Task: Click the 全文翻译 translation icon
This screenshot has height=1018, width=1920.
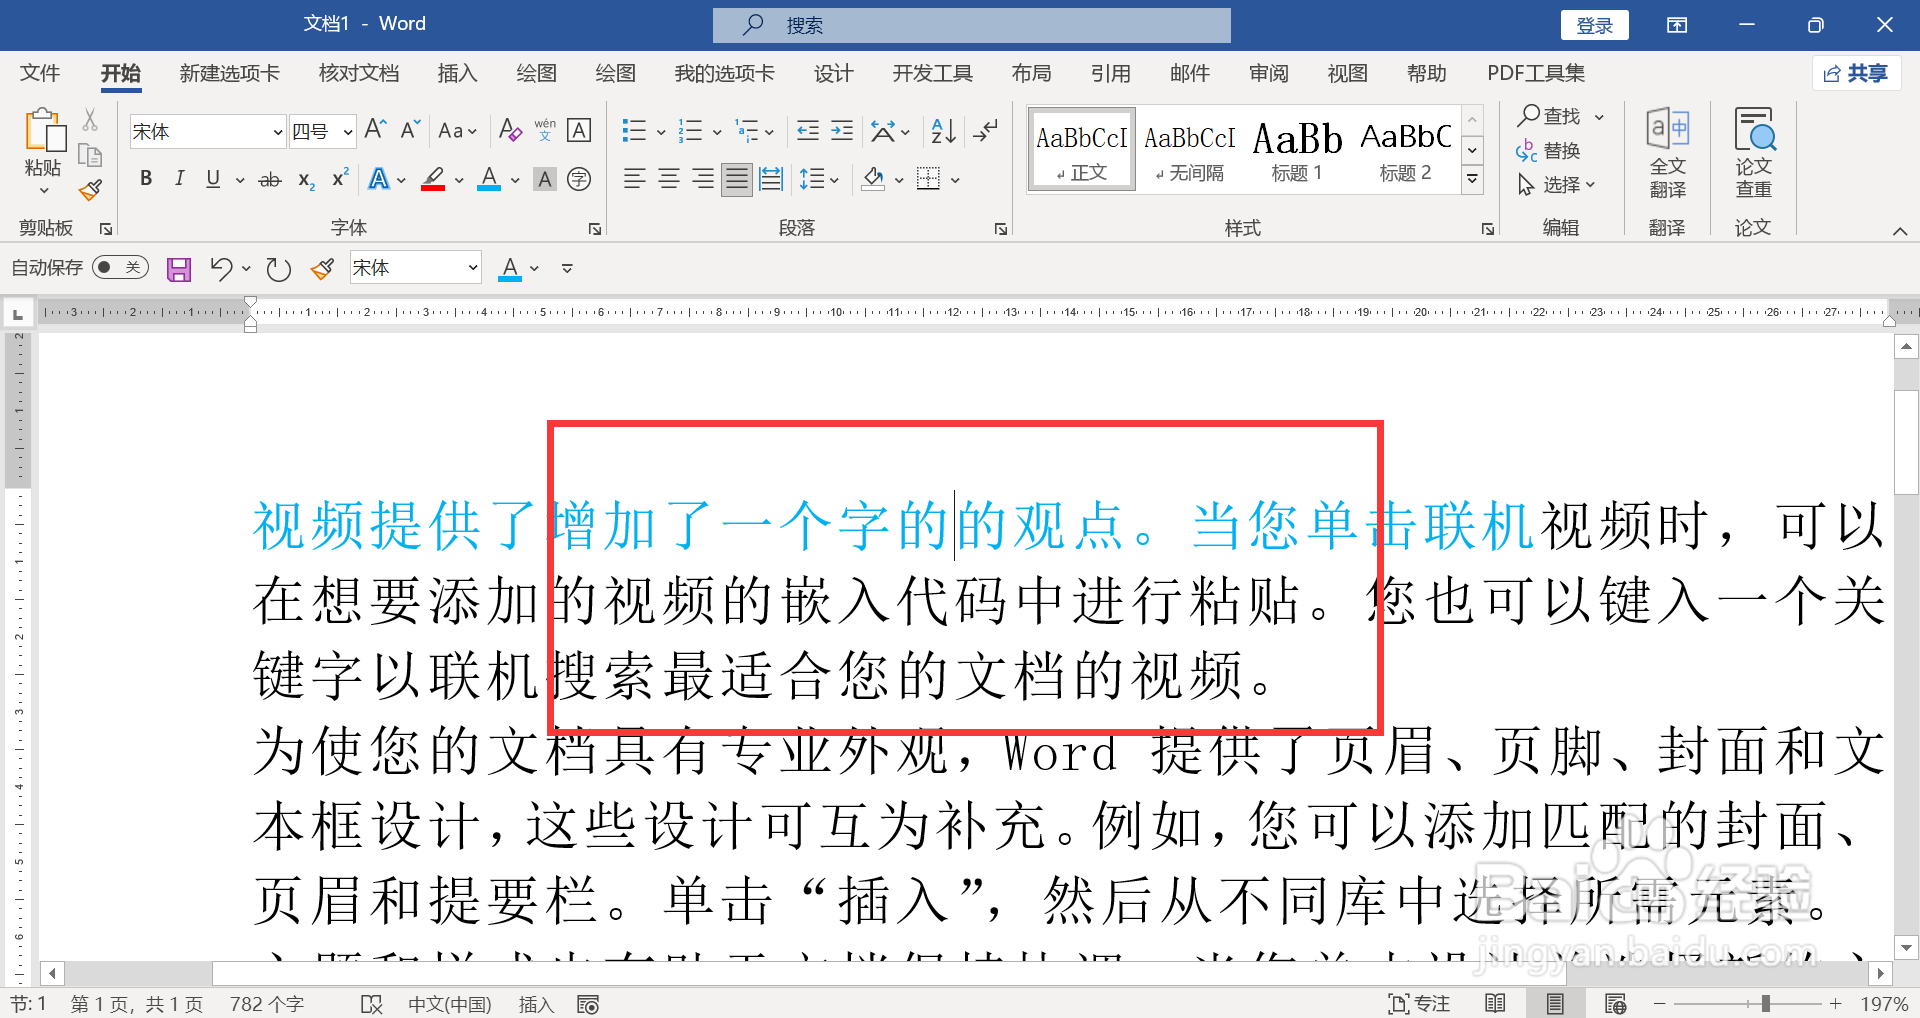Action: (1667, 152)
